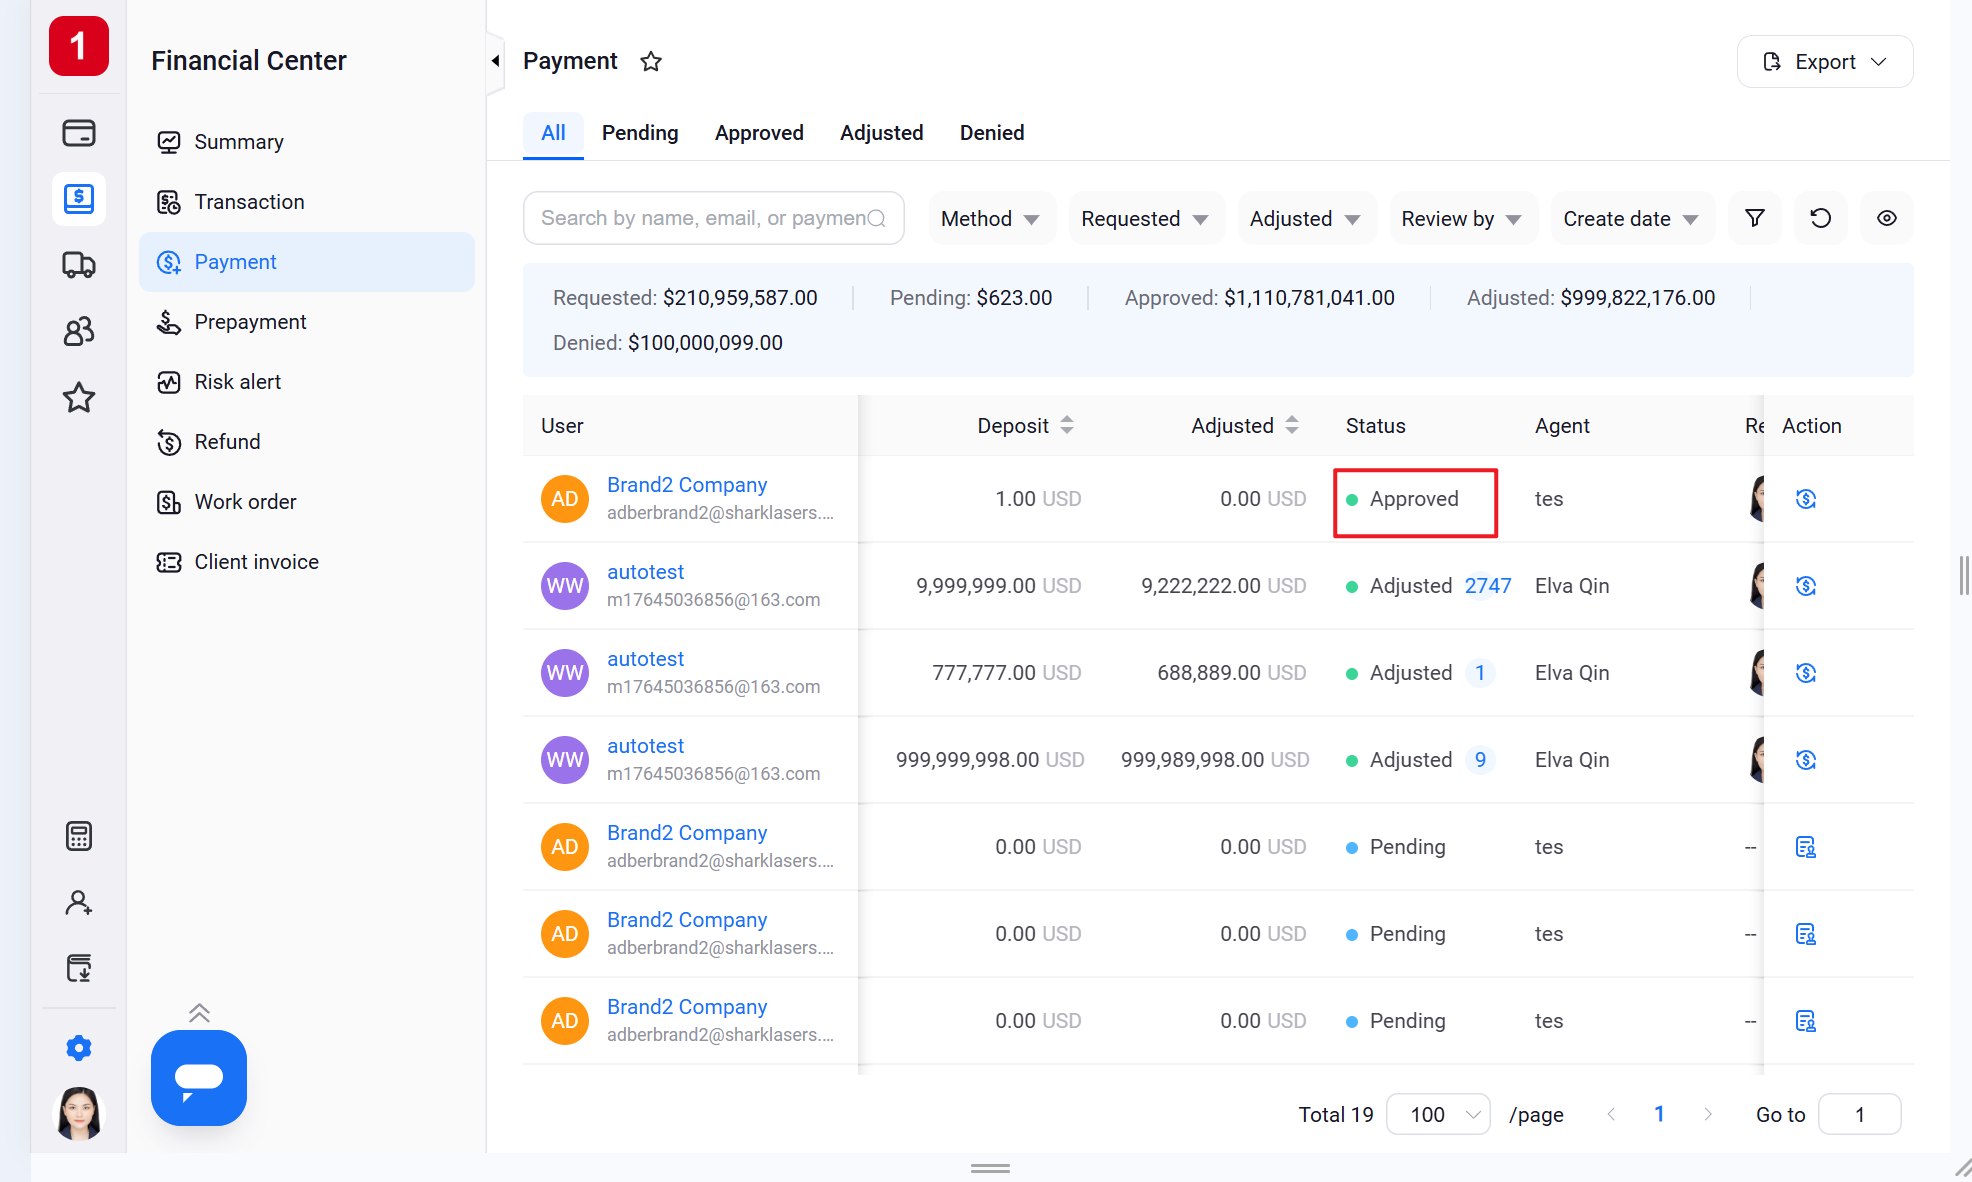Open the settings gear icon
Image resolution: width=1972 pixels, height=1182 pixels.
click(x=79, y=1048)
